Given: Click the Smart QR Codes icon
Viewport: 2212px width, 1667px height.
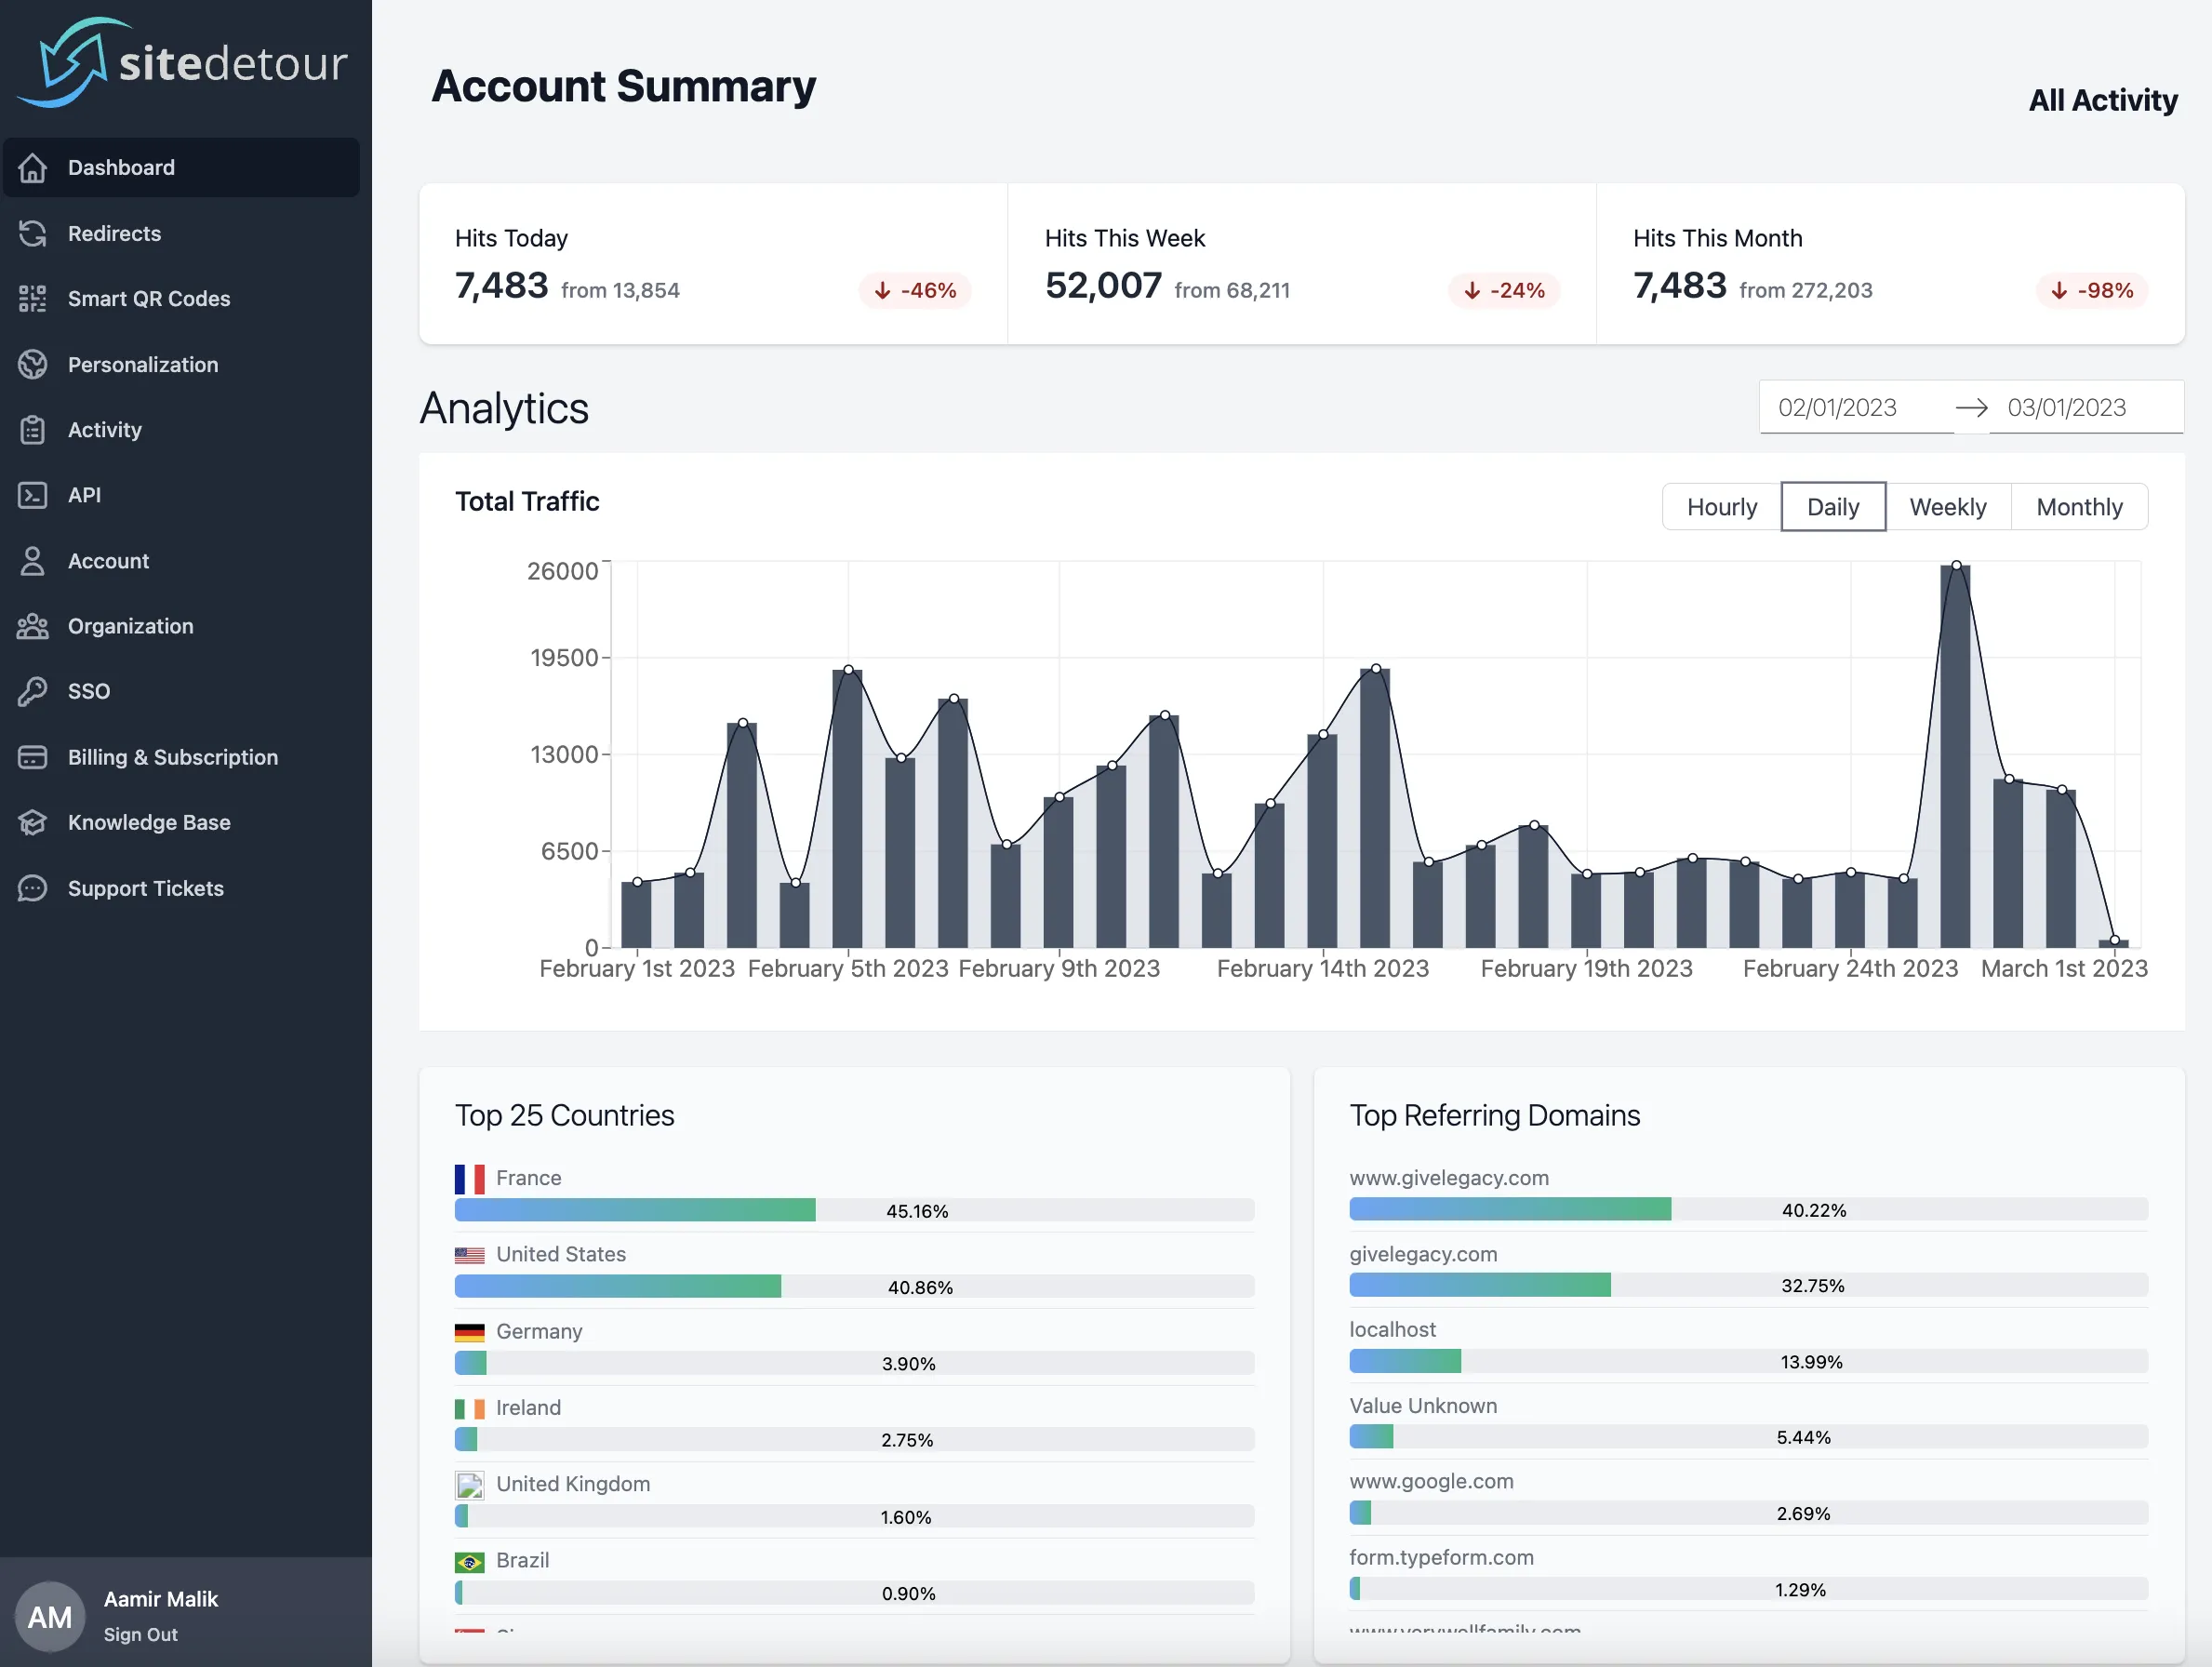Looking at the screenshot, I should tap(33, 299).
